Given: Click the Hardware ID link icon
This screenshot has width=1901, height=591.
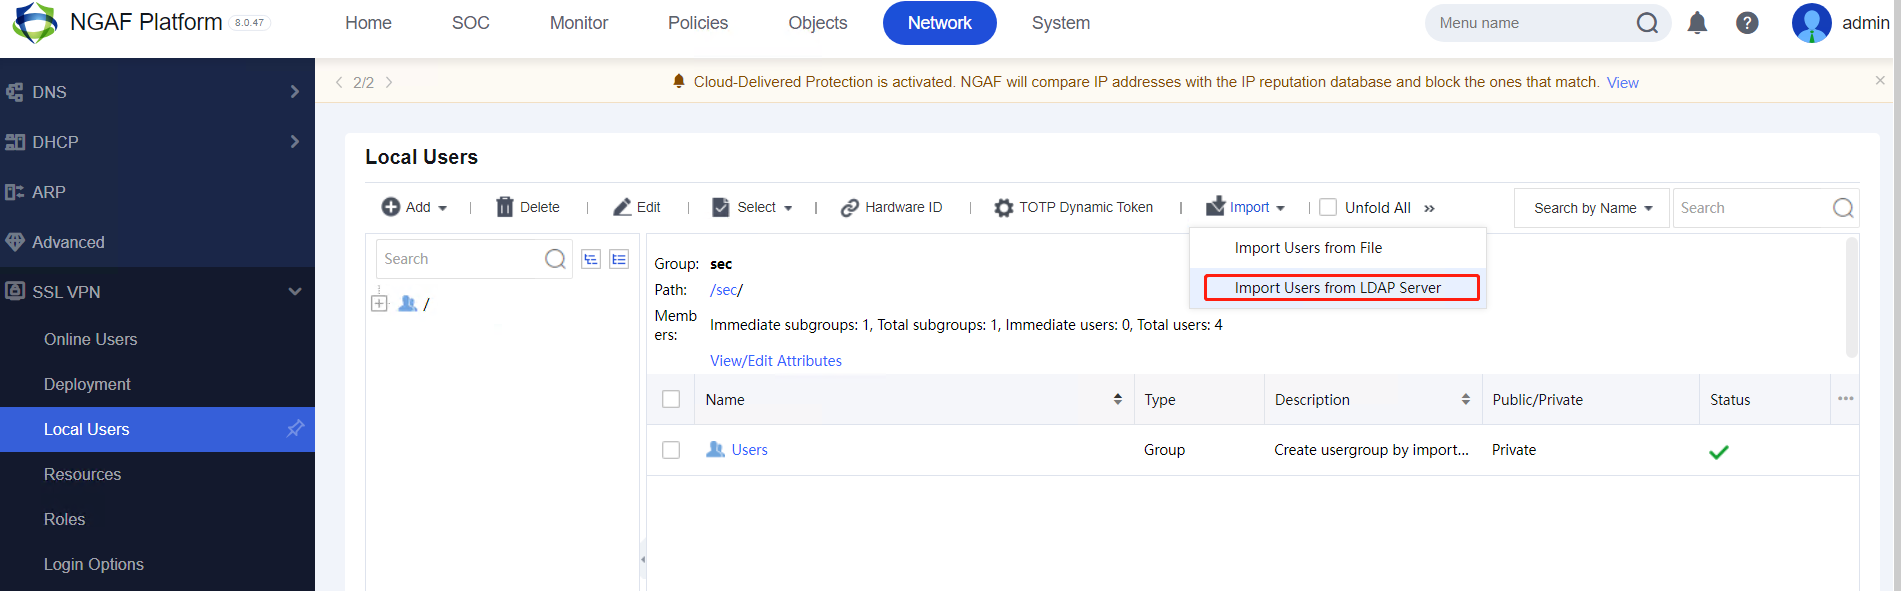Looking at the screenshot, I should tap(850, 207).
